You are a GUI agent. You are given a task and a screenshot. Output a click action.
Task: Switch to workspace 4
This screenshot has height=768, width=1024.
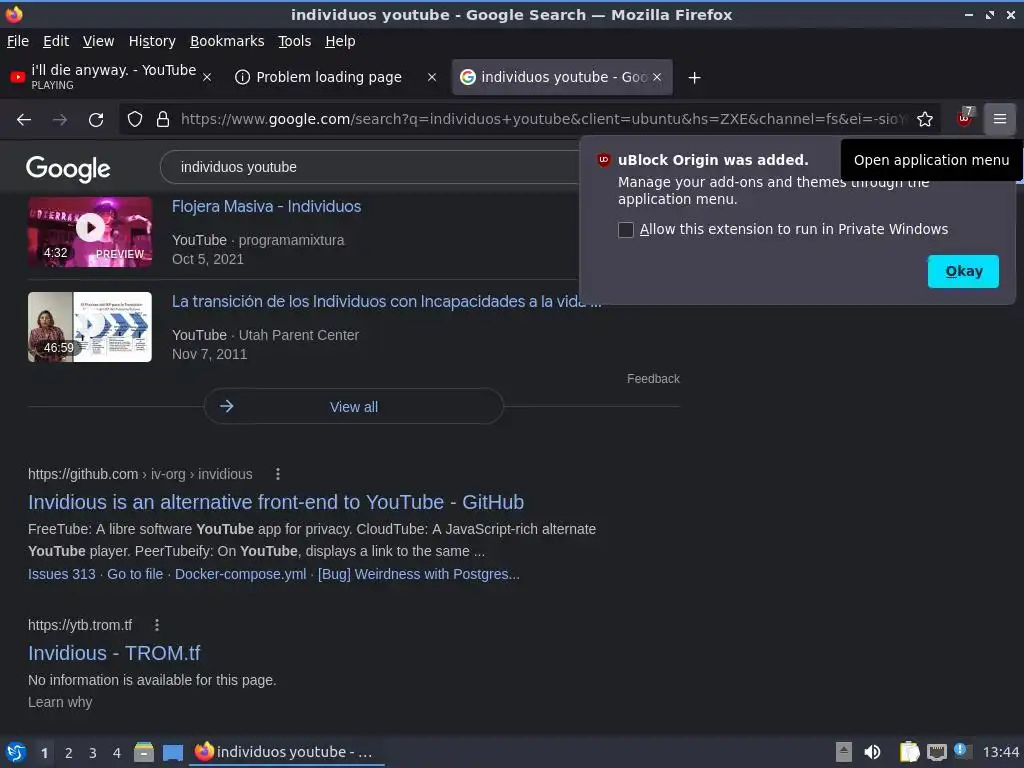[117, 753]
